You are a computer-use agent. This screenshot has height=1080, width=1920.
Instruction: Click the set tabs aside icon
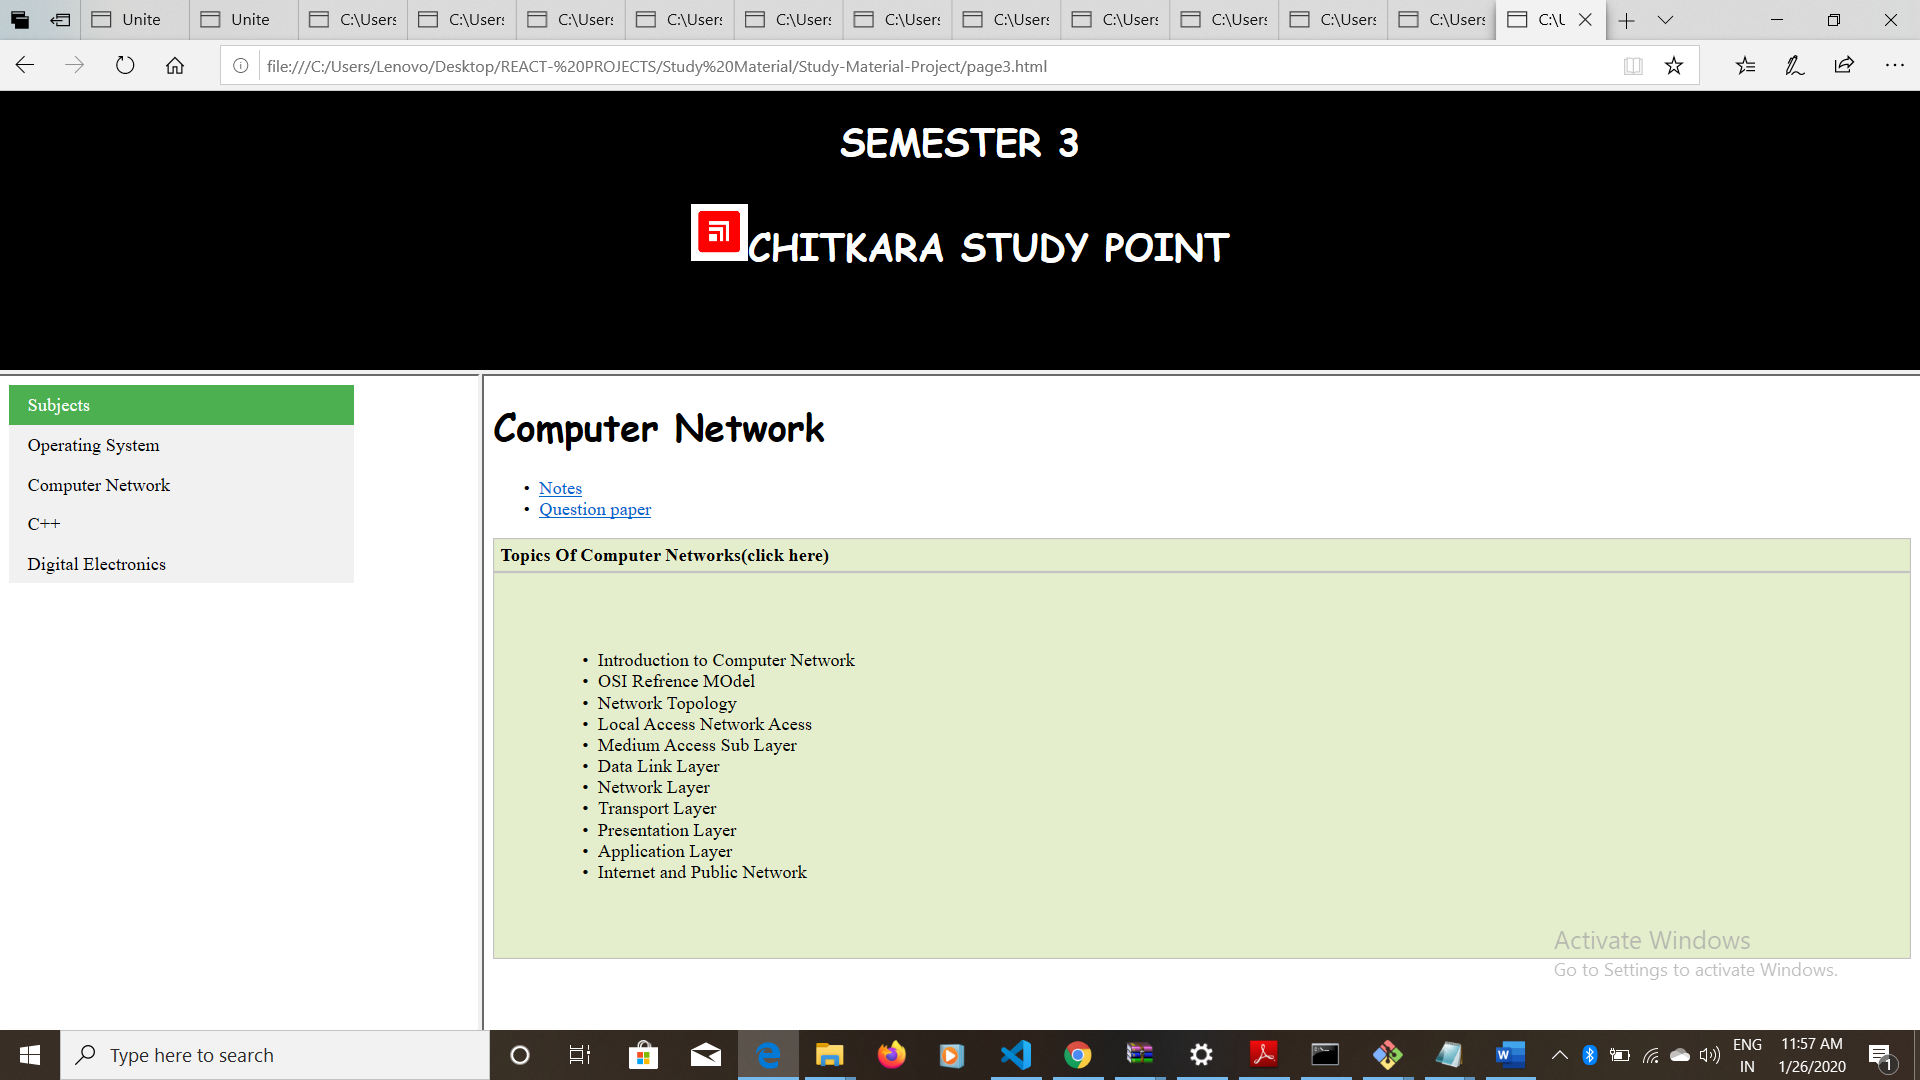[60, 20]
